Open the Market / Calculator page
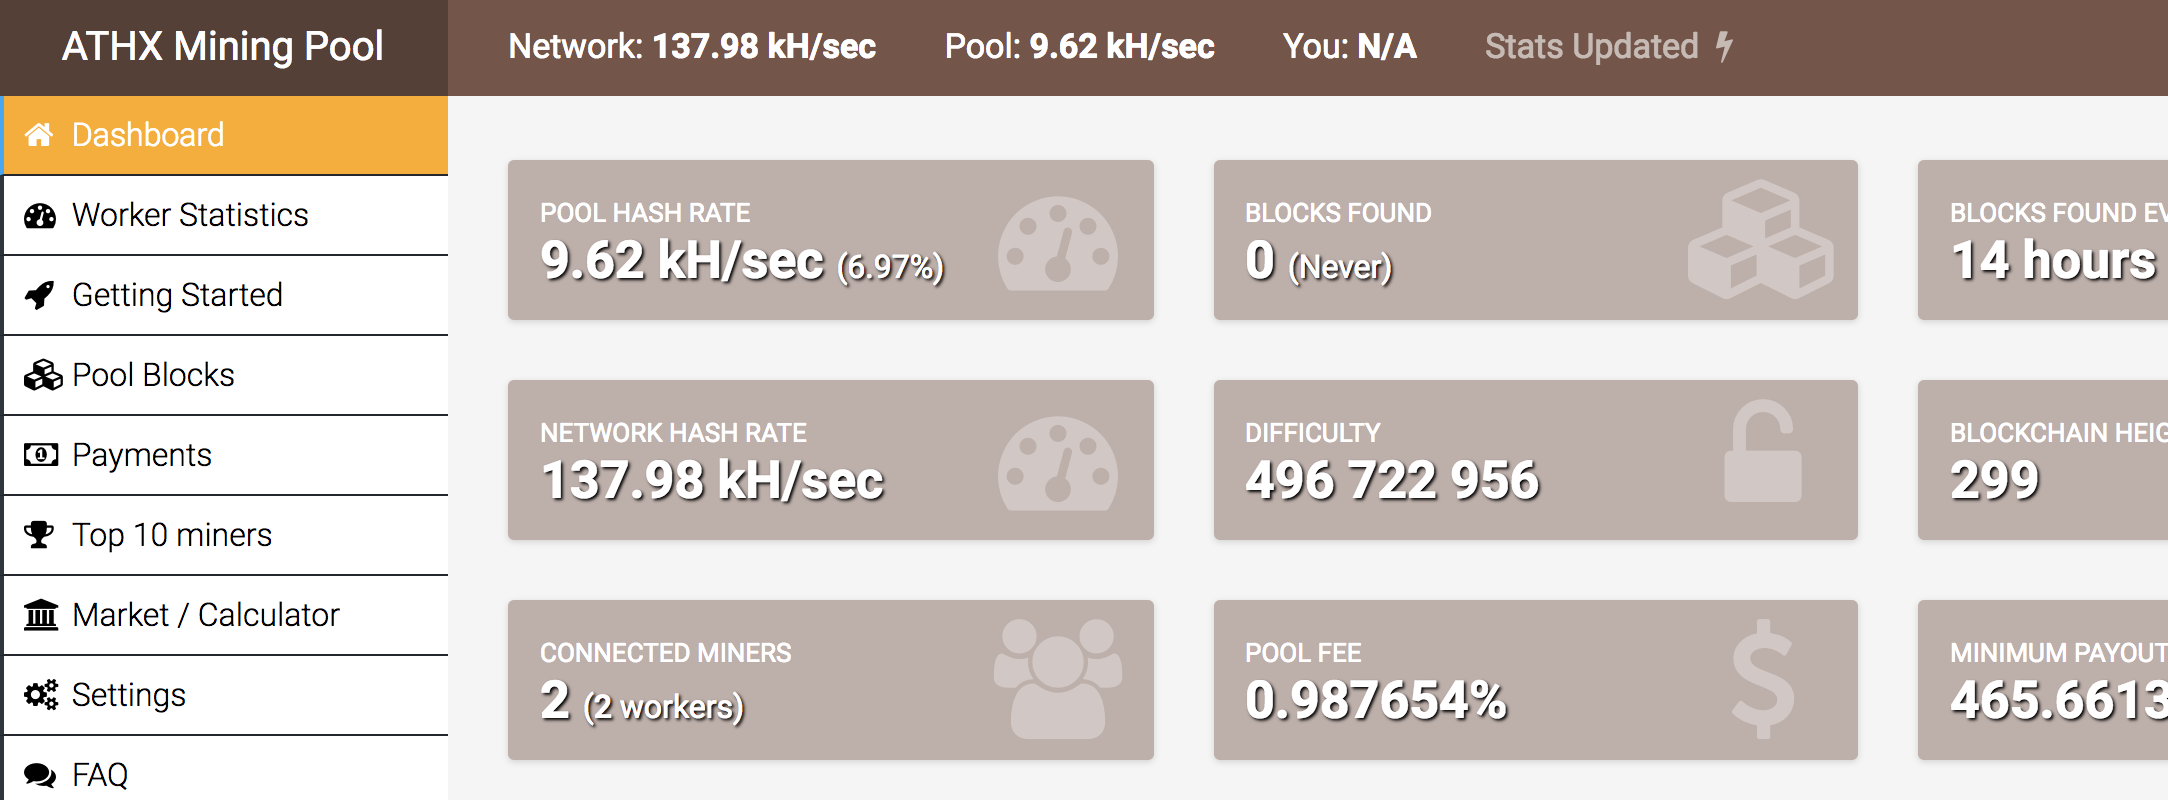 tap(205, 615)
